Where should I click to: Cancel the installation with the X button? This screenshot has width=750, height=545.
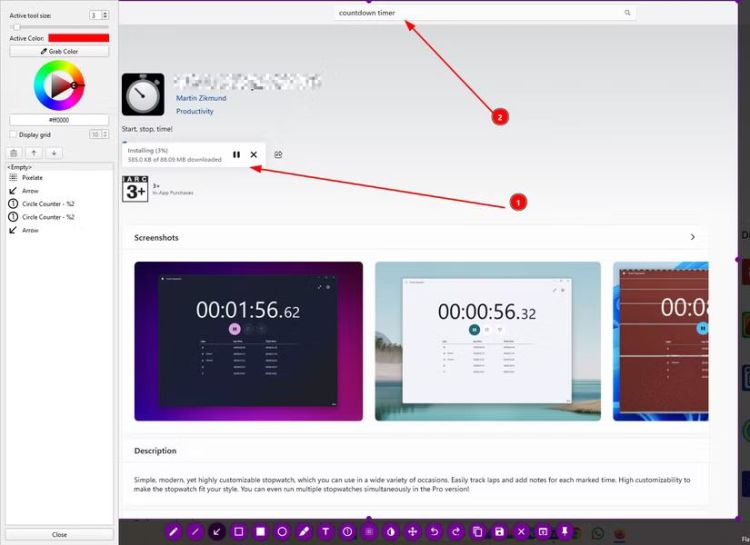(254, 154)
